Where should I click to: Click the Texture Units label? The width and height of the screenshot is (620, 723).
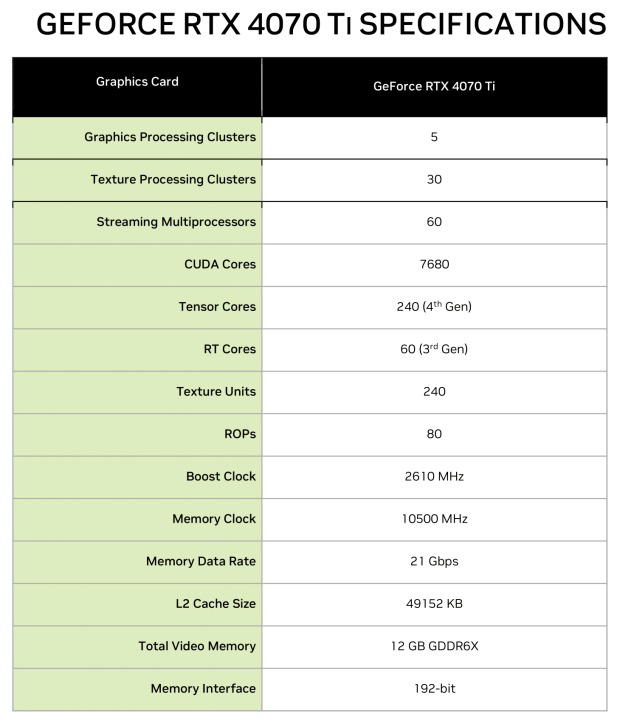(216, 391)
